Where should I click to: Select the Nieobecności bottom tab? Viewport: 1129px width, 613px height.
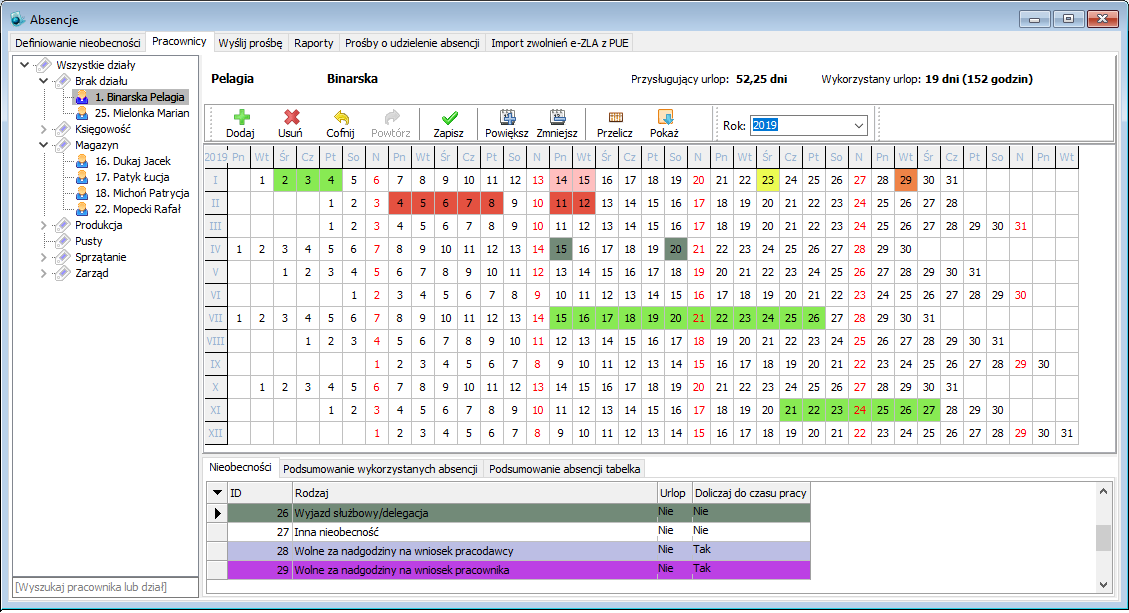pyautogui.click(x=240, y=467)
